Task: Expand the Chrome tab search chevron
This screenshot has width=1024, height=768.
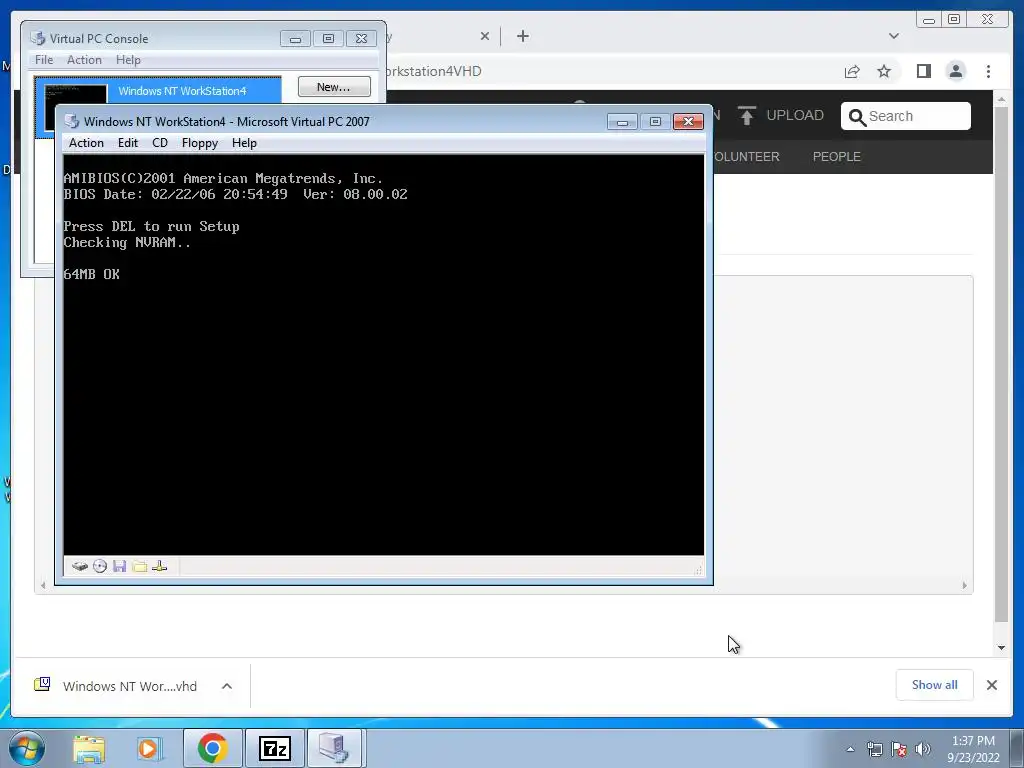Action: pos(894,36)
